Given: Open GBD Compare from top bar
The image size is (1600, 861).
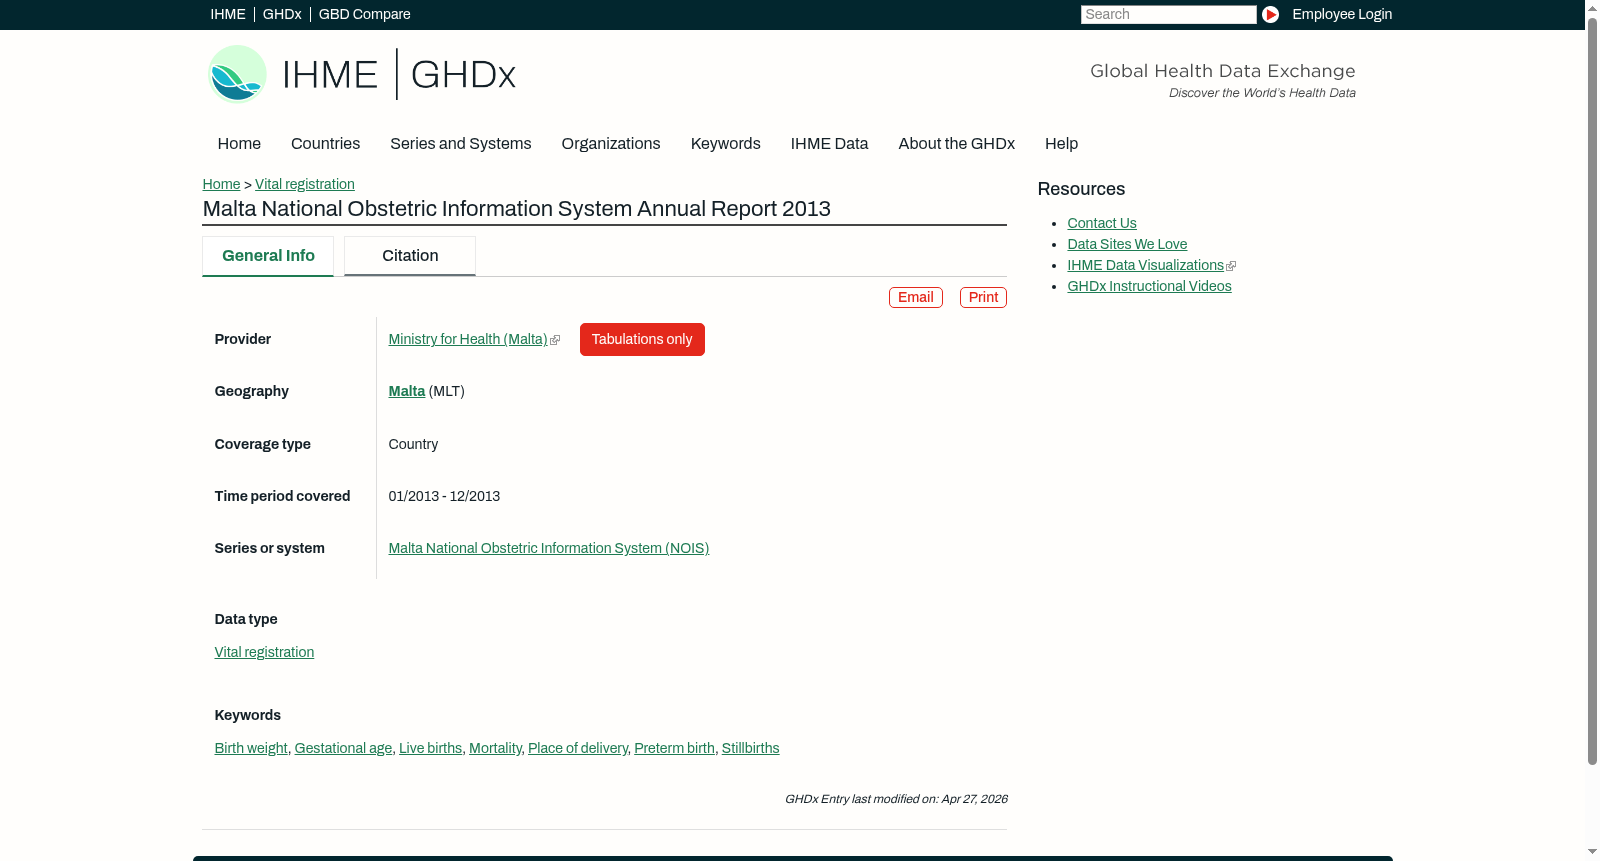Looking at the screenshot, I should click(x=364, y=14).
